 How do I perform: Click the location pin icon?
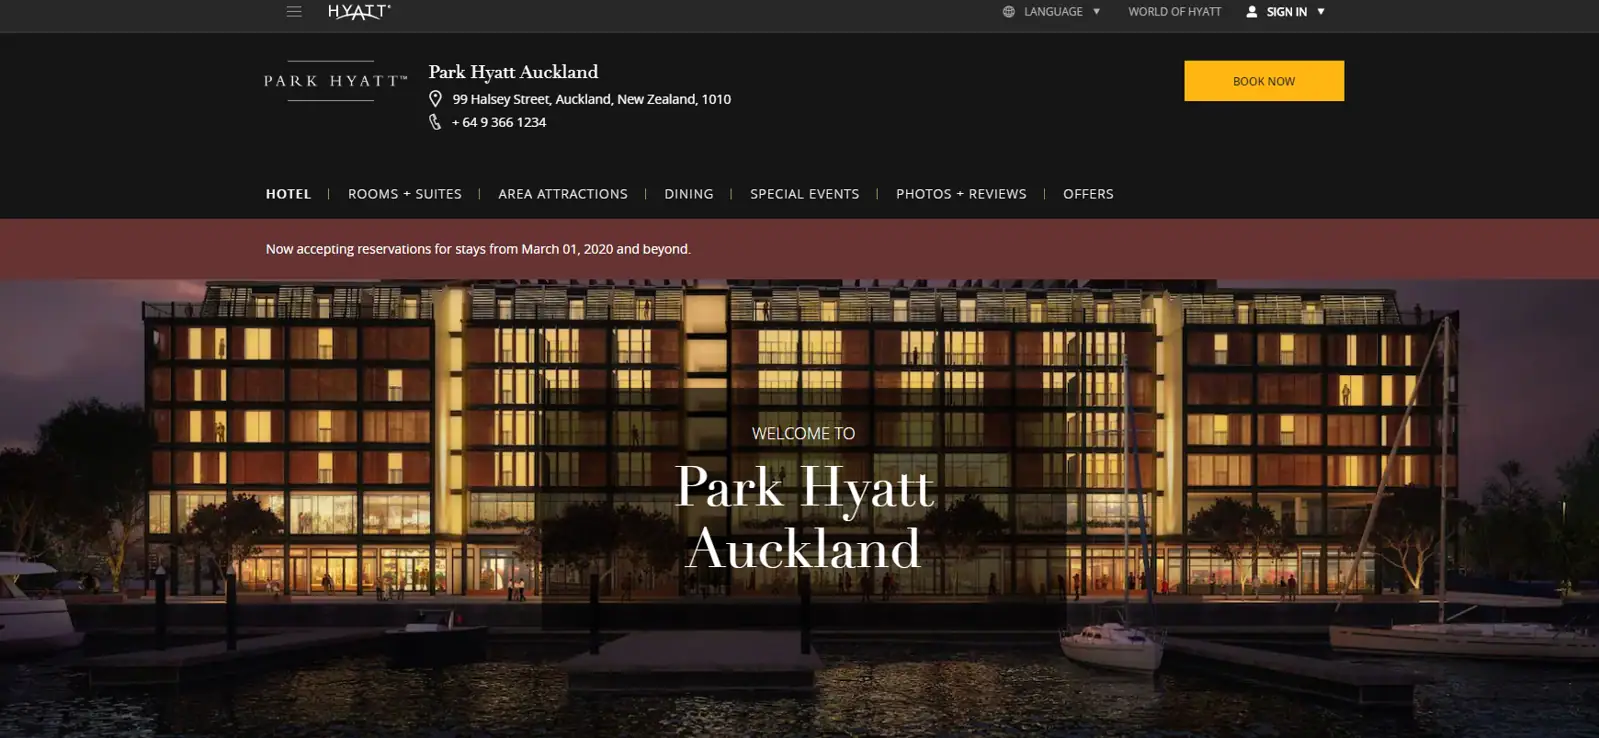tap(435, 99)
